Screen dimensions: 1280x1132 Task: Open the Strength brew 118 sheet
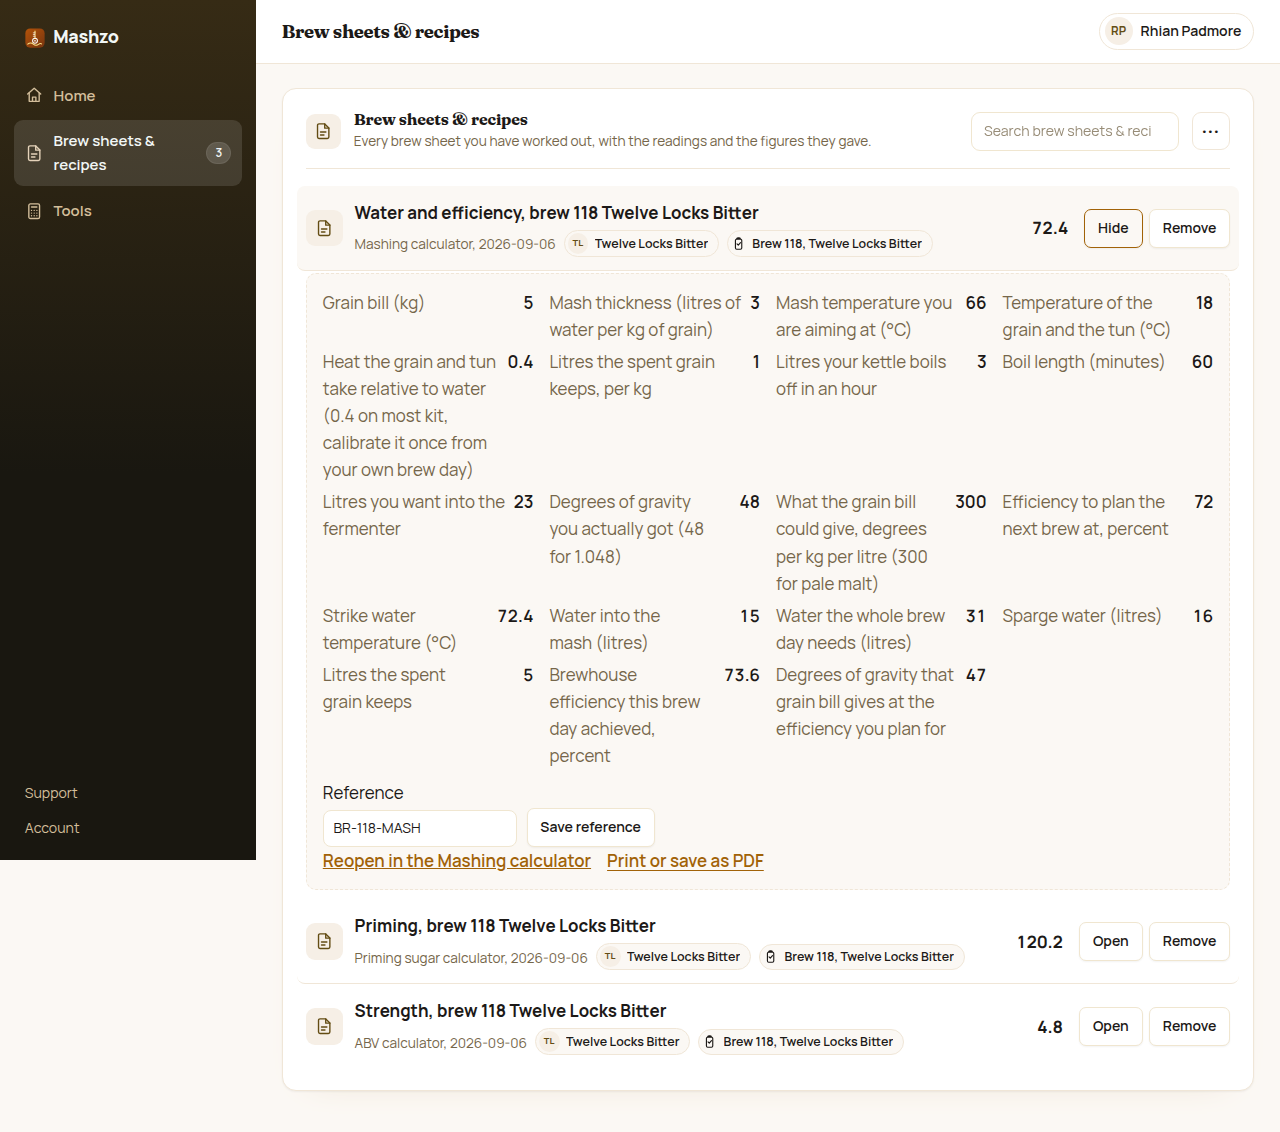coord(1110,1026)
